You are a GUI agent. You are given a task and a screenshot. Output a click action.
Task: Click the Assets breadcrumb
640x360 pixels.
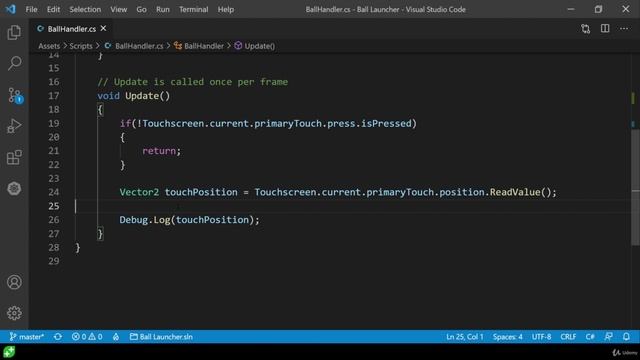pos(49,46)
